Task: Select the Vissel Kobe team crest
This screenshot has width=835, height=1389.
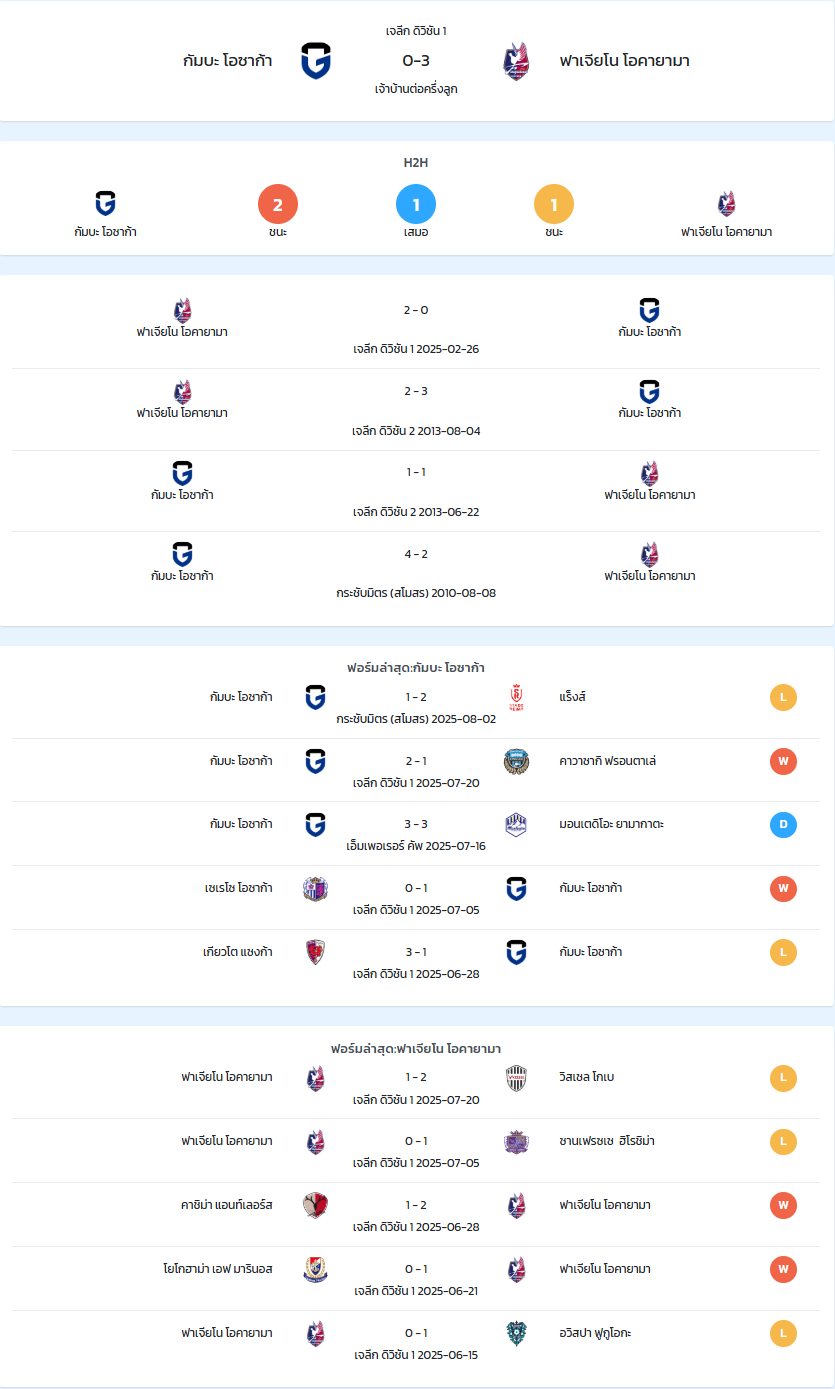Action: click(516, 1078)
